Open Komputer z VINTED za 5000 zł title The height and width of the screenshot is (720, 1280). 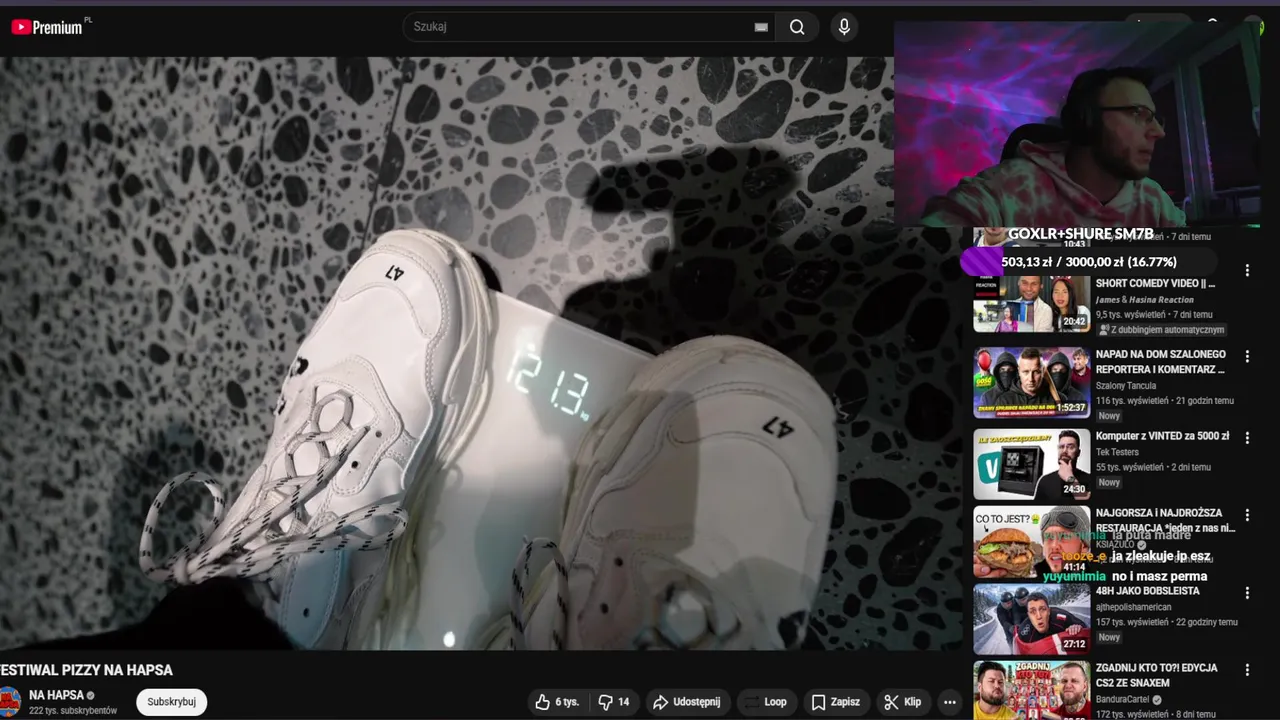[1162, 436]
